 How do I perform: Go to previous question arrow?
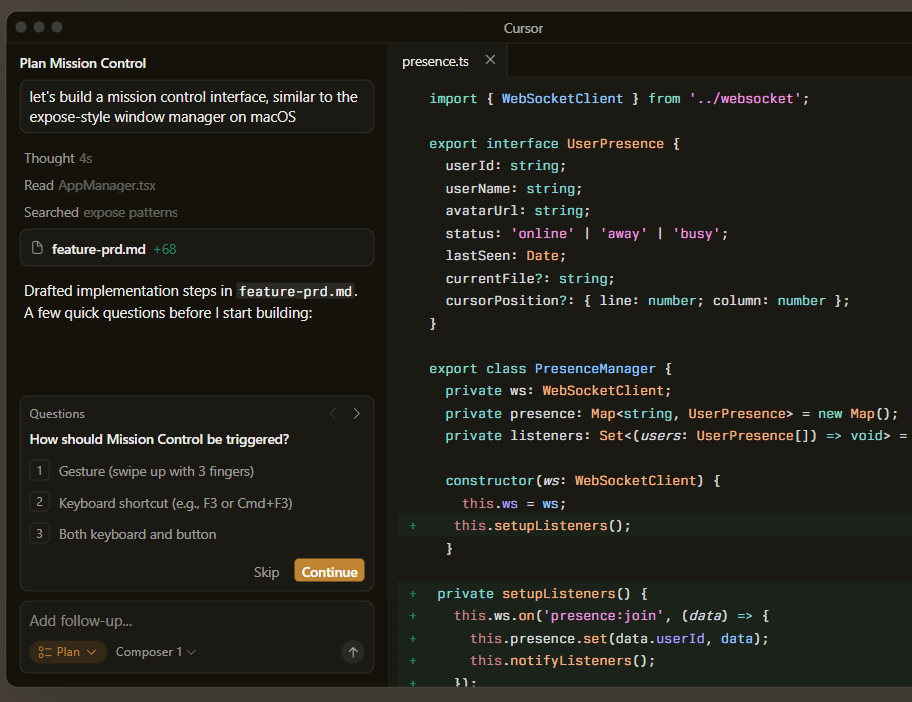334,413
